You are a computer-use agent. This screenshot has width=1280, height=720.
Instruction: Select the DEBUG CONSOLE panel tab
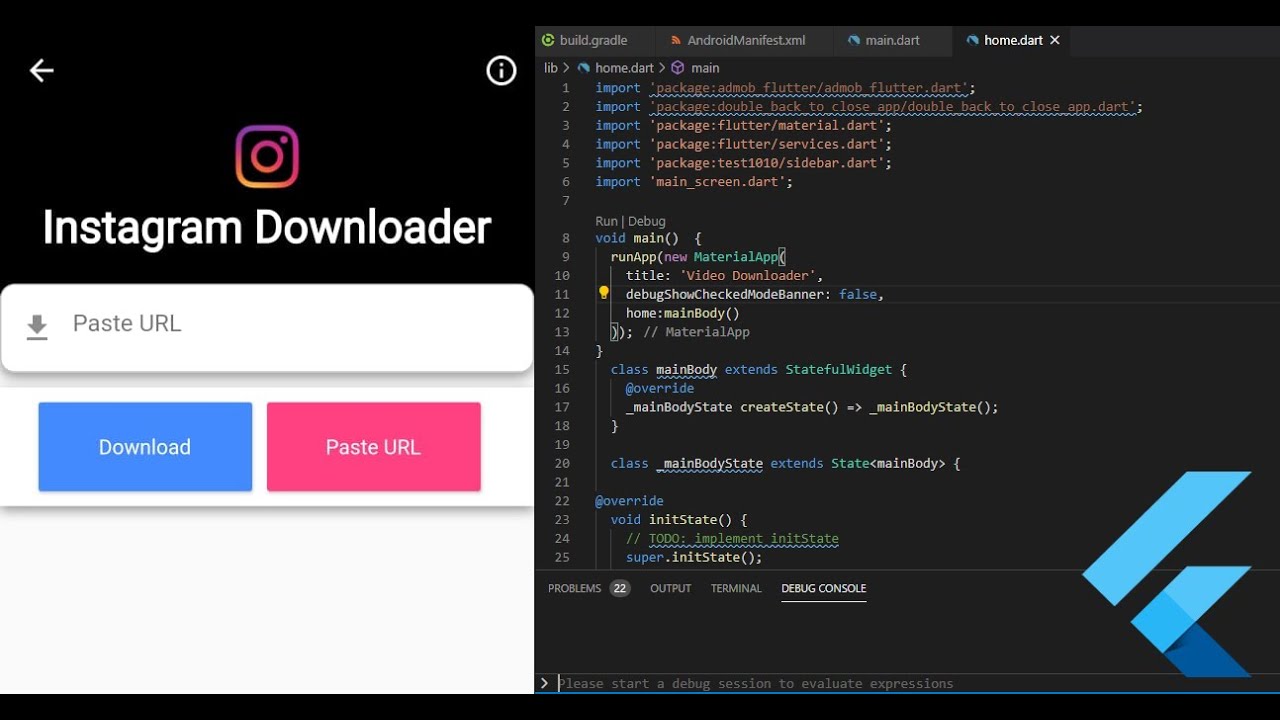tap(824, 588)
